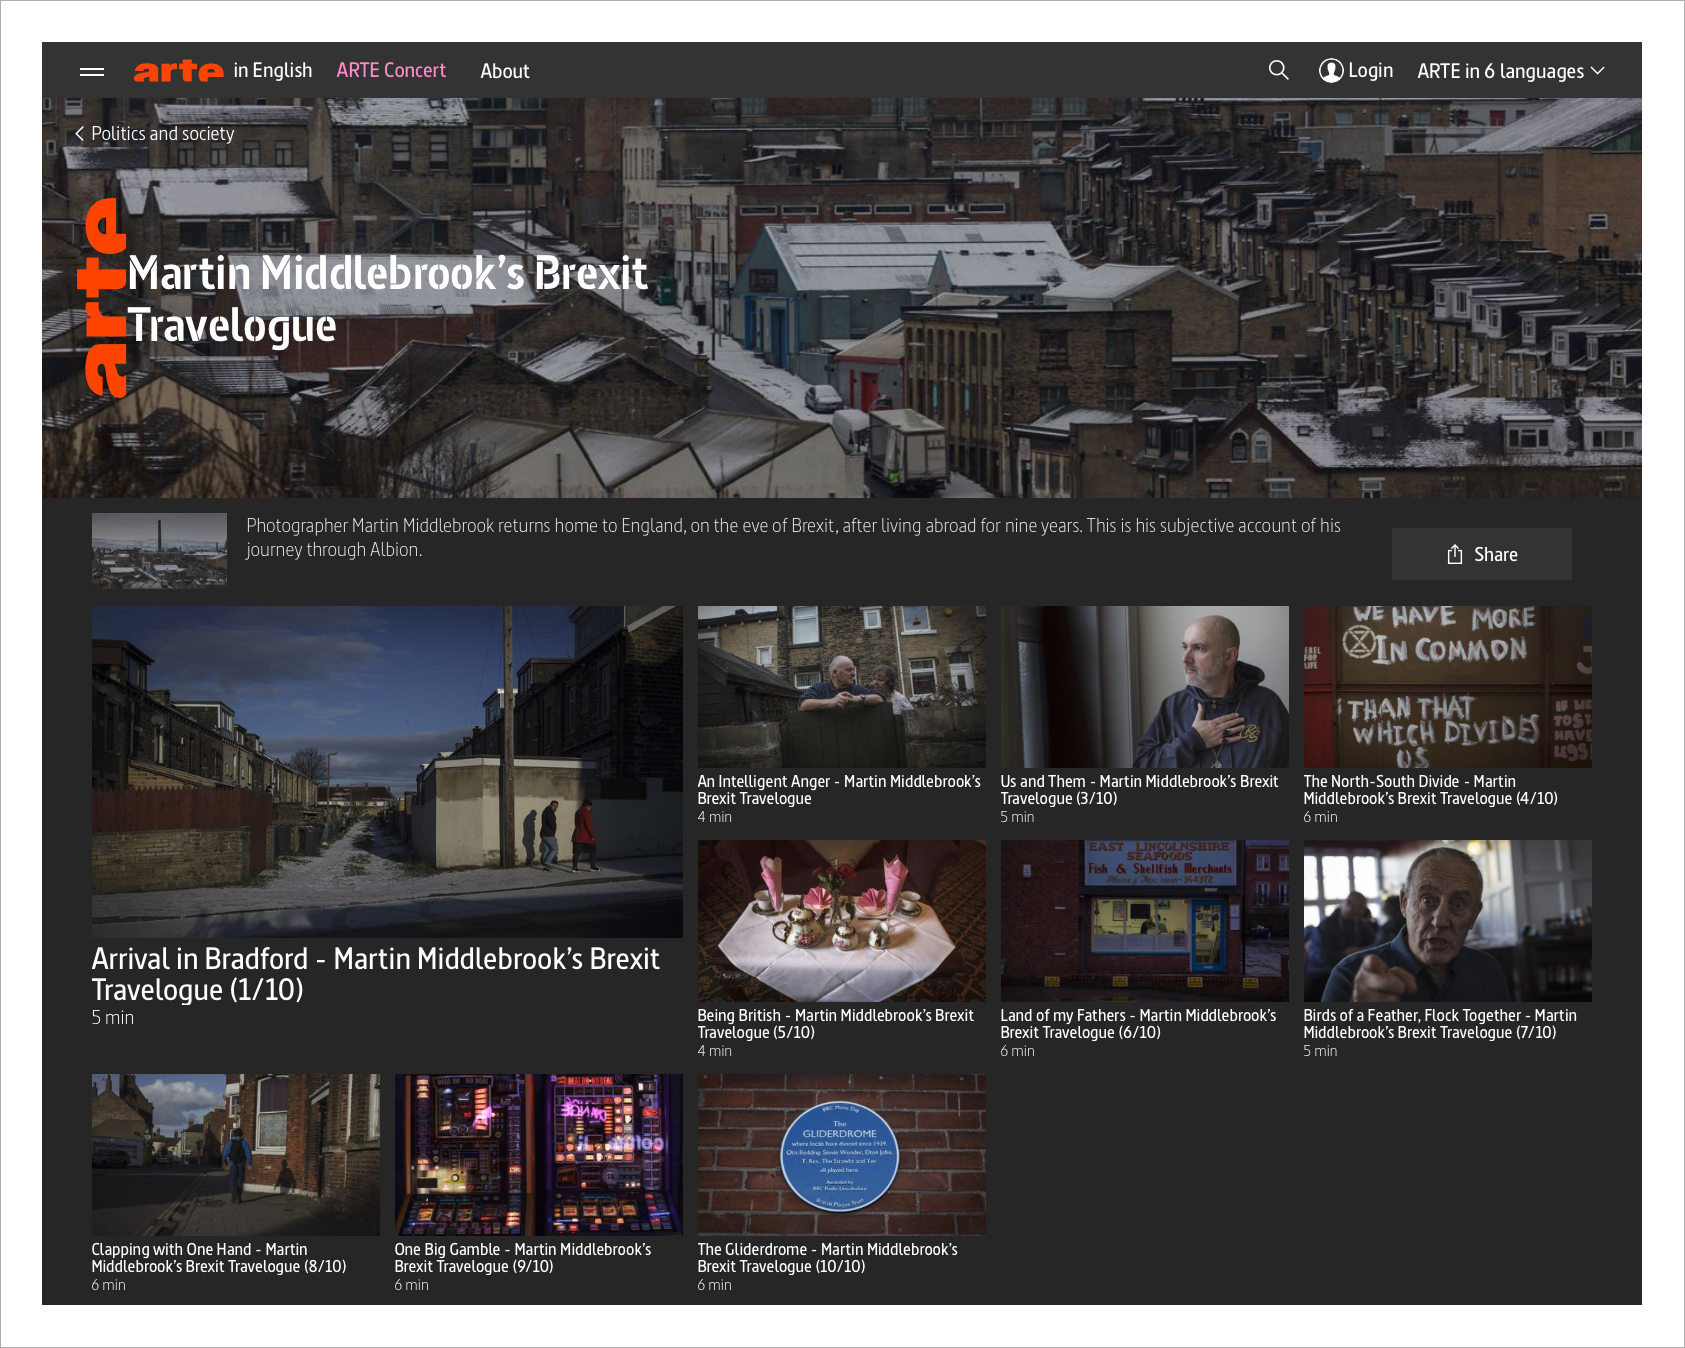This screenshot has width=1685, height=1348.
Task: Expand ARTE in 6 languages dropdown
Action: pyautogui.click(x=1510, y=71)
